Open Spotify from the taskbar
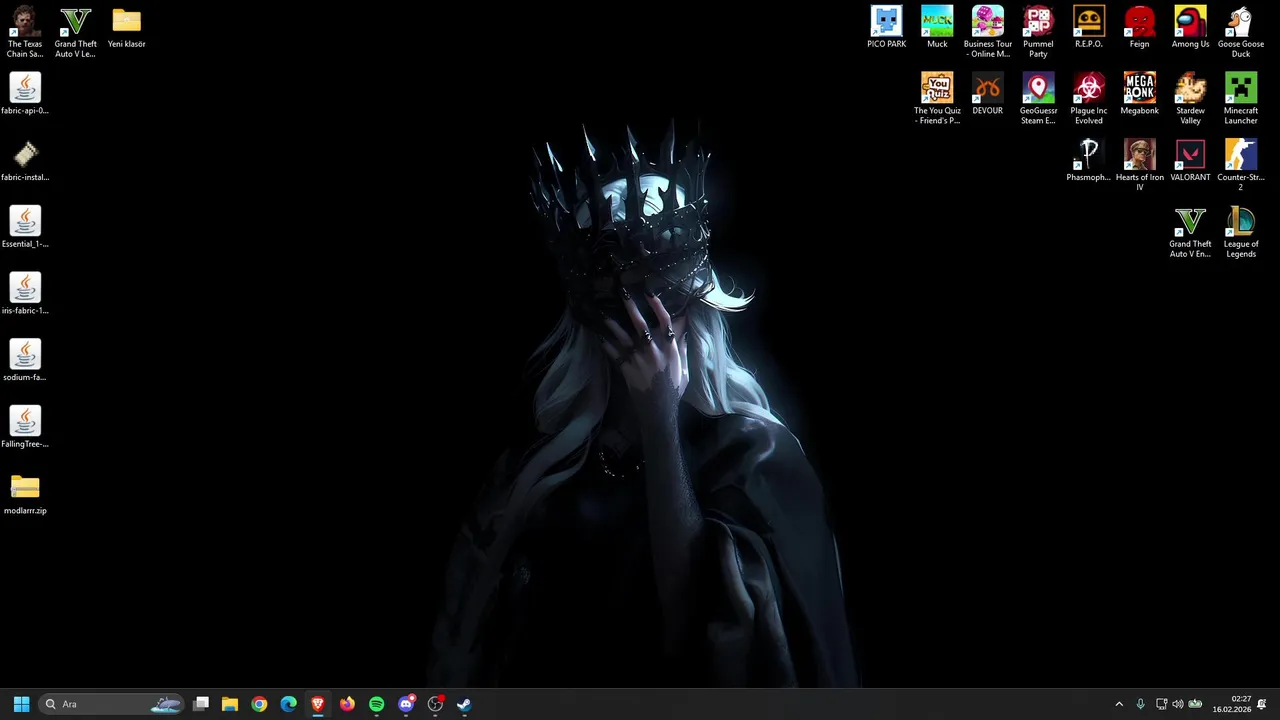This screenshot has height=720, width=1280. pos(377,704)
